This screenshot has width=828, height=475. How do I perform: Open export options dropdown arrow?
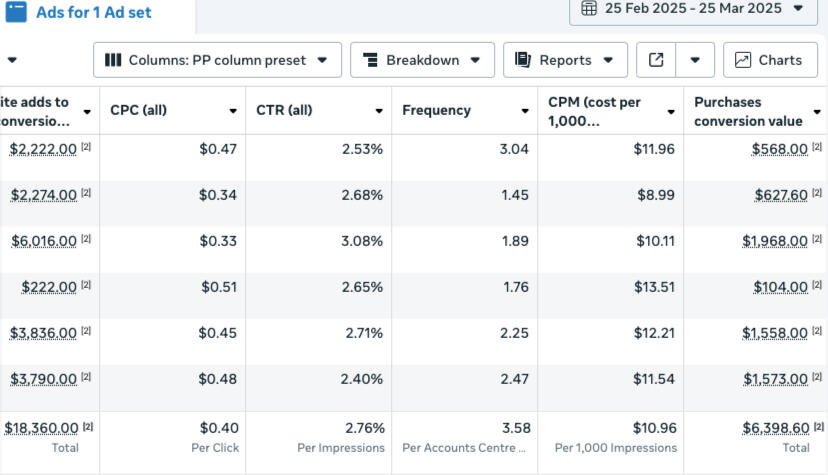695,60
